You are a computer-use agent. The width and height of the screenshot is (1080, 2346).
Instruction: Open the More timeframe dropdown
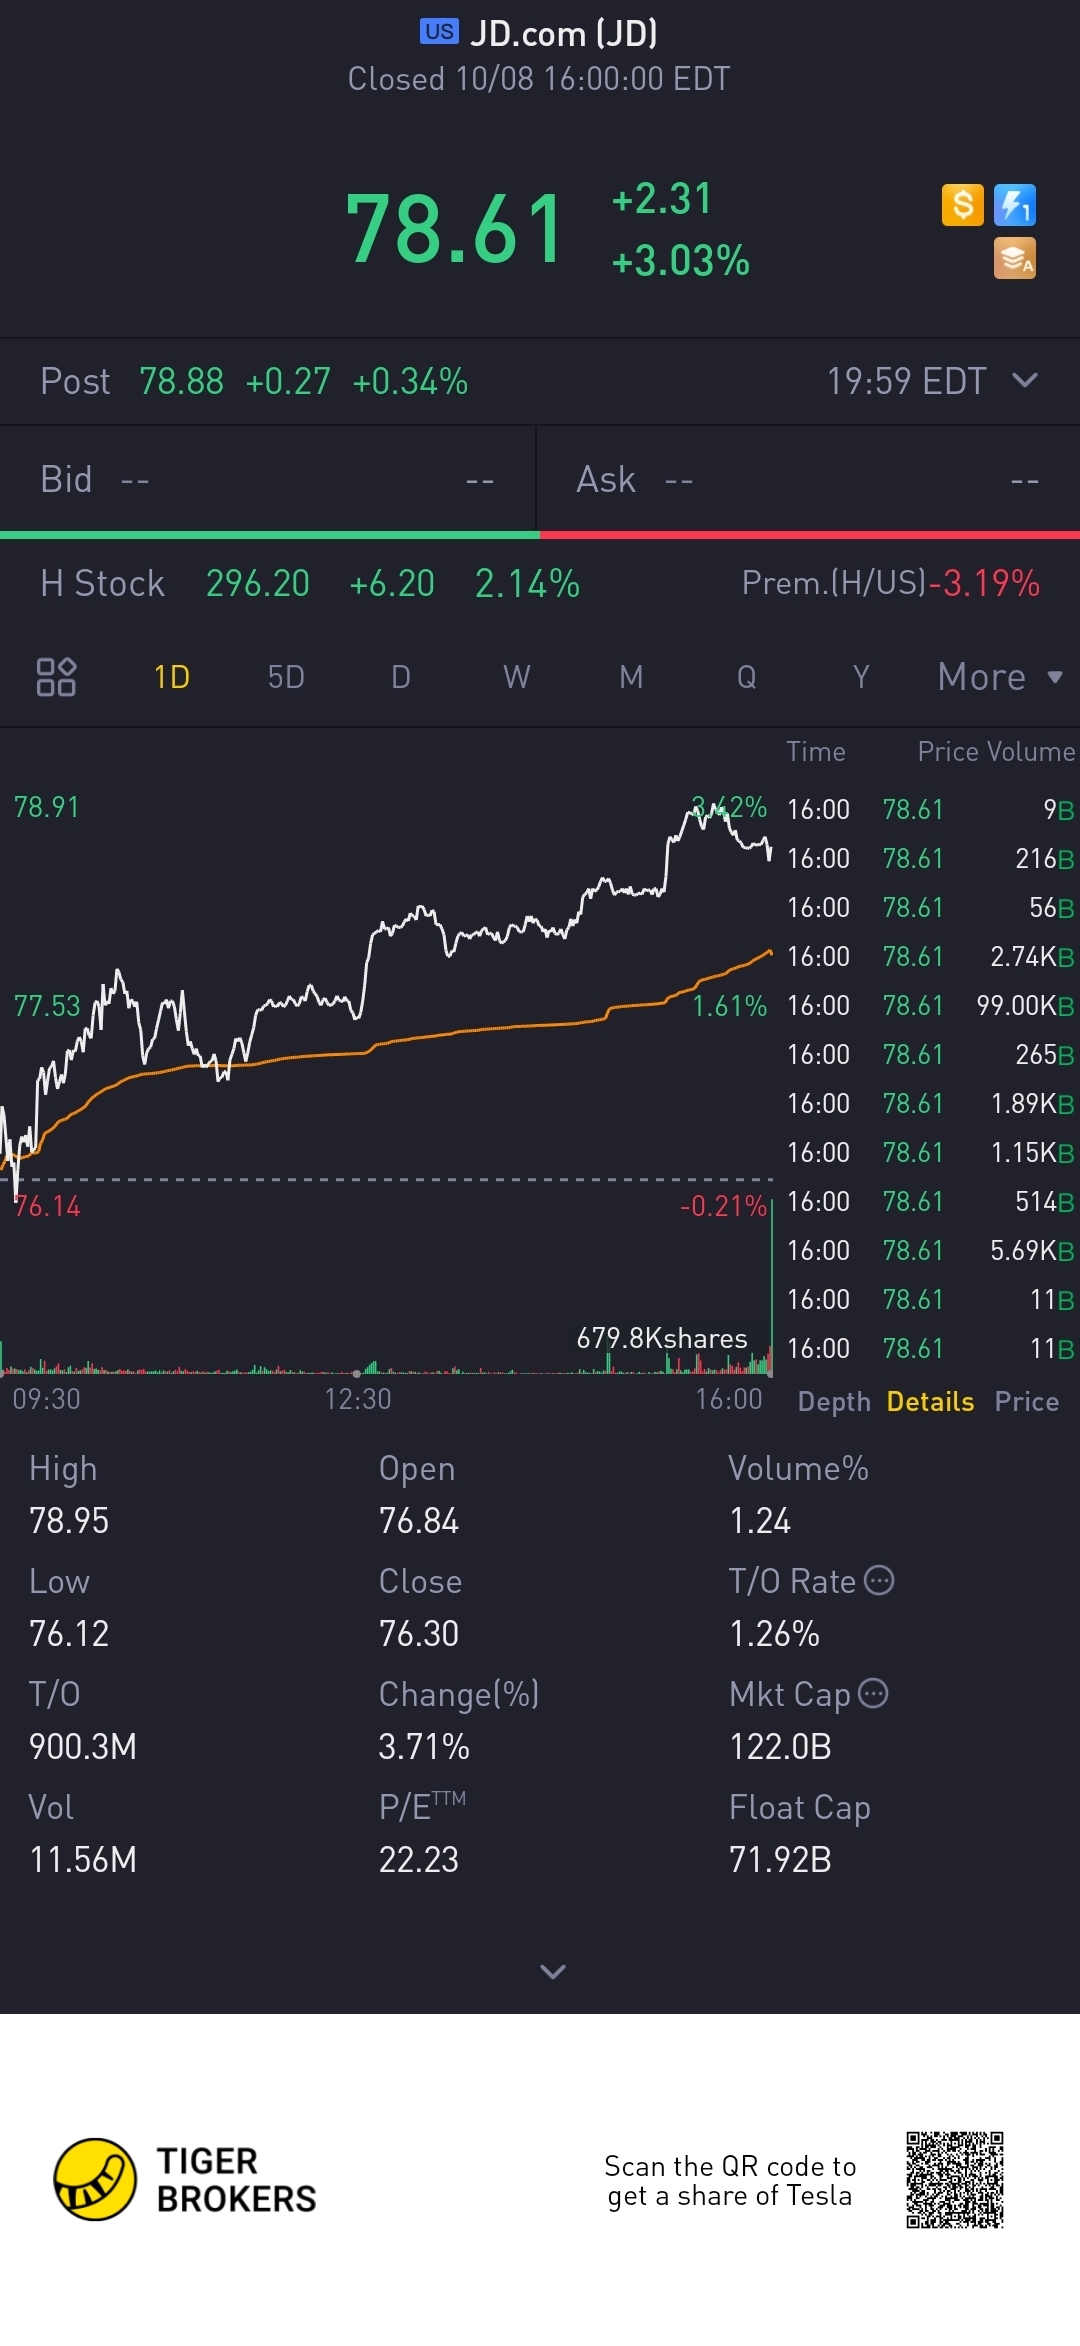(1000, 677)
